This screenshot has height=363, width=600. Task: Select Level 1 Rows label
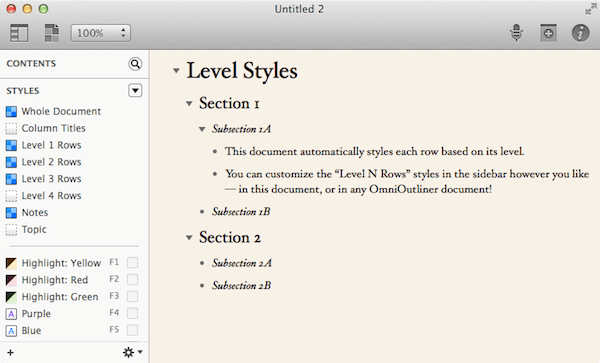[x=51, y=145]
